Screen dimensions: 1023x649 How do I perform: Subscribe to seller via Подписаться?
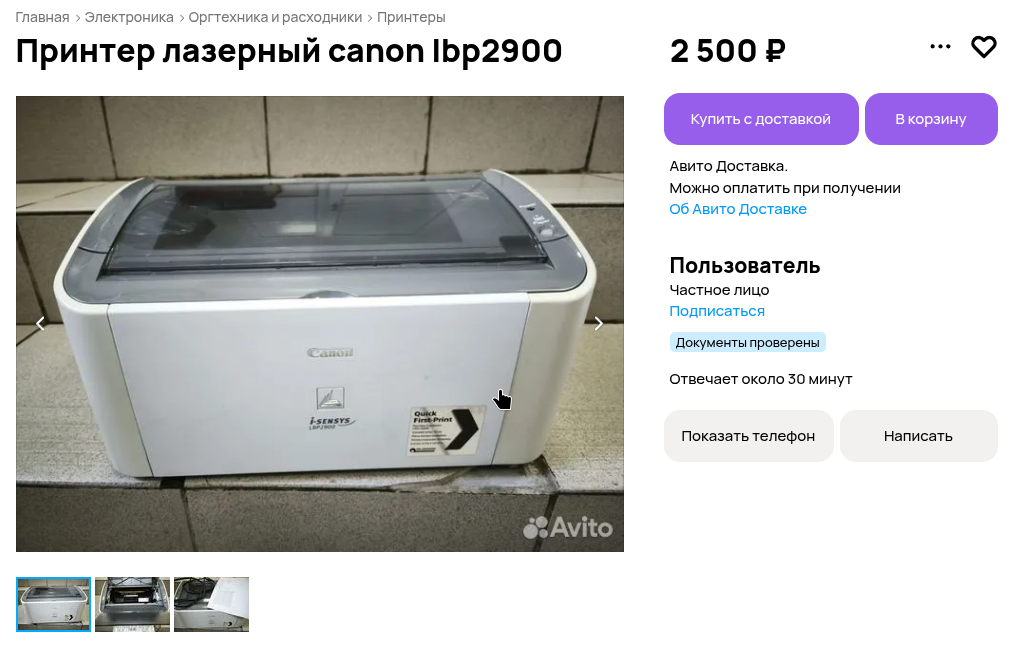pos(717,311)
